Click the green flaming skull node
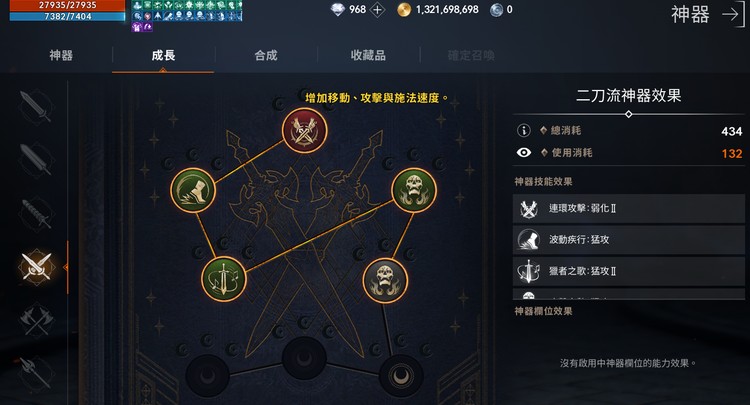The width and height of the screenshot is (750, 405). [414, 190]
